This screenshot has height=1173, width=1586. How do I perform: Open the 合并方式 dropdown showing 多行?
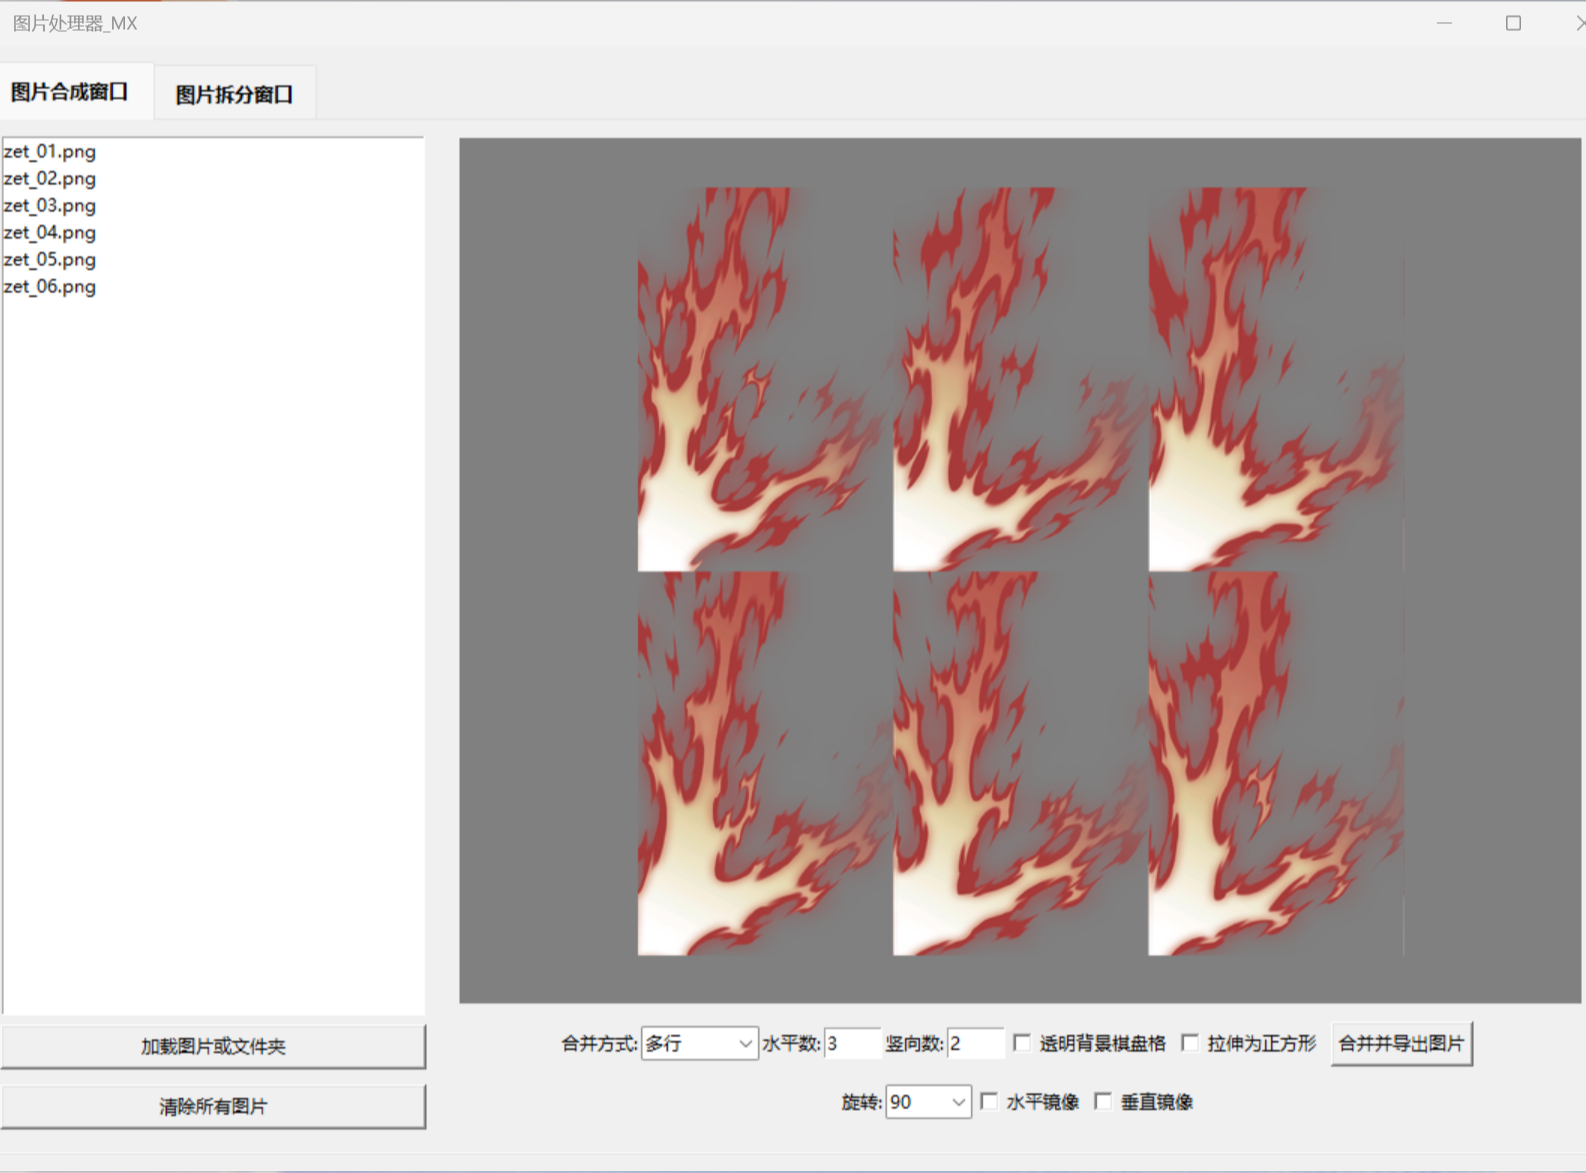[x=699, y=1044]
